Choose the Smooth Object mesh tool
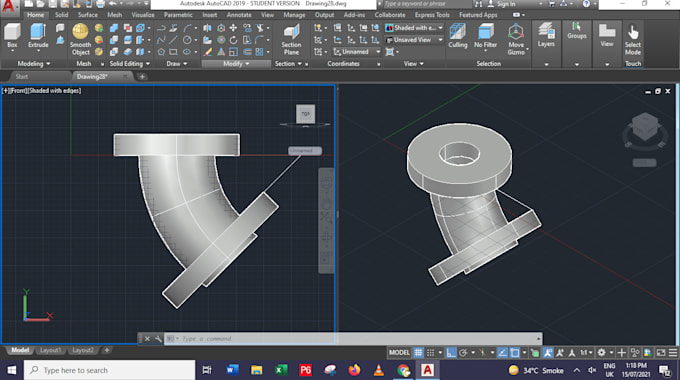Image resolution: width=680 pixels, height=380 pixels. [80, 39]
